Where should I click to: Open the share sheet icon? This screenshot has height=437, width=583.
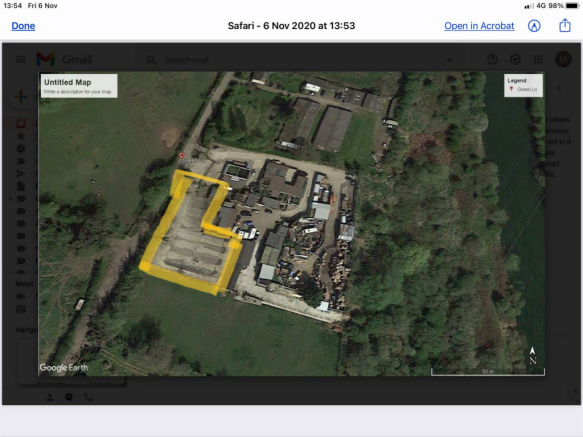pos(565,25)
